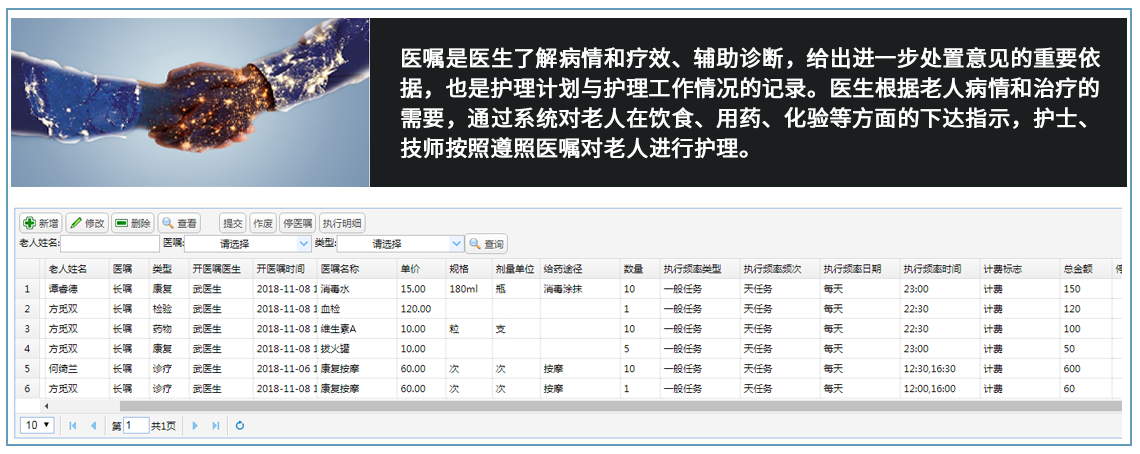The image size is (1140, 454).
Task: Go to first page in pagination
Action: (x=73, y=425)
